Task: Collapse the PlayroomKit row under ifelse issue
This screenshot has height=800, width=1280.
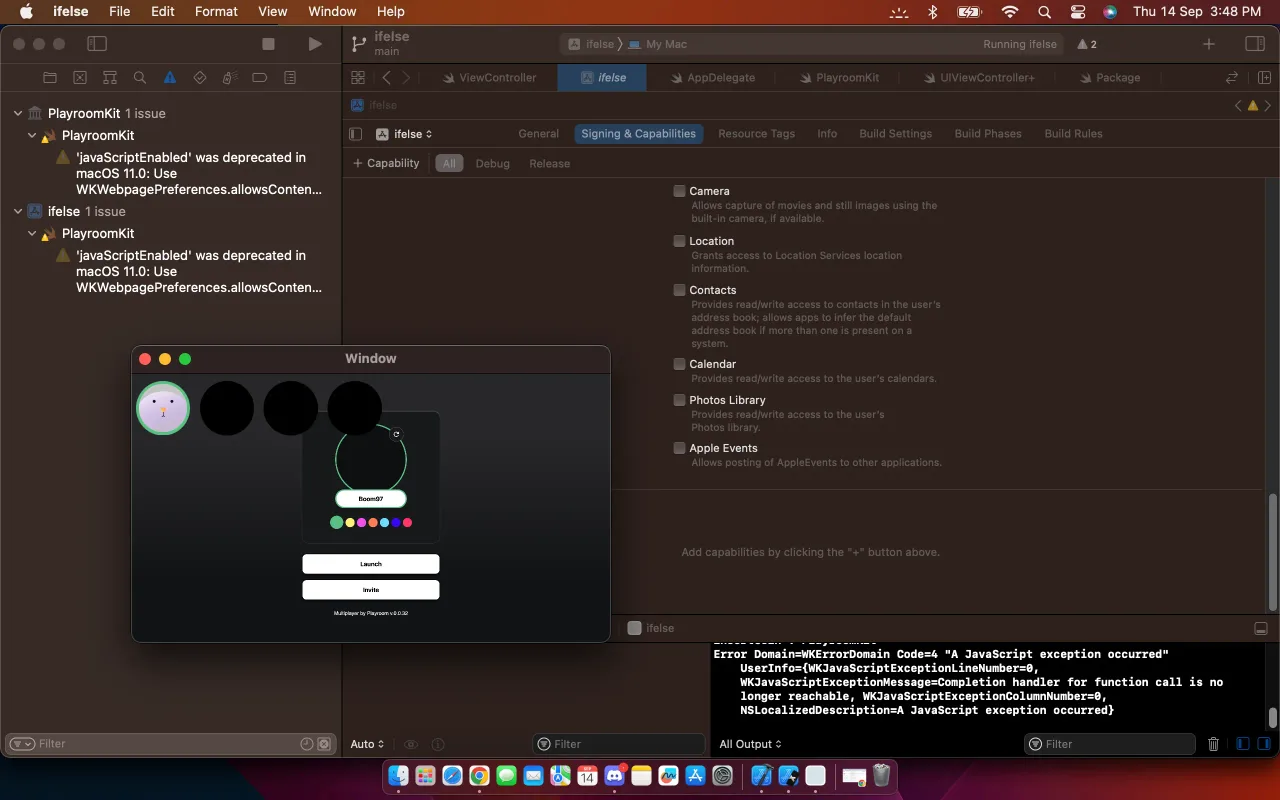Action: (32, 233)
